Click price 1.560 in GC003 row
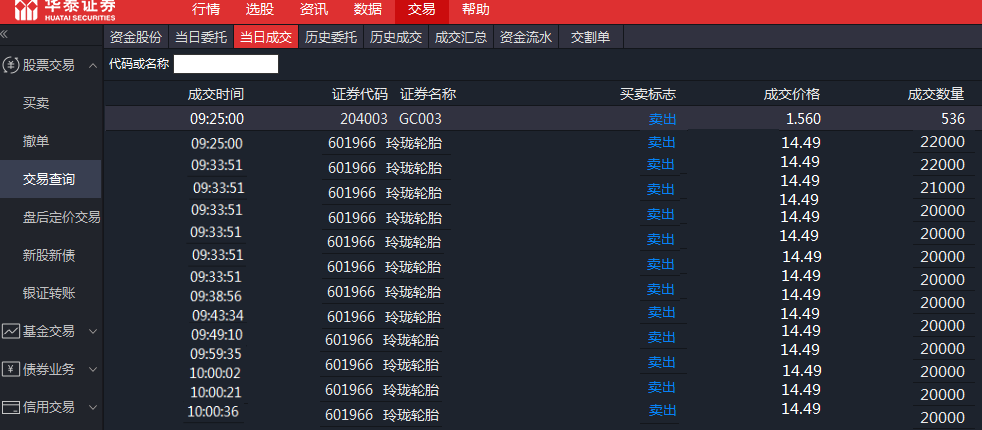The height and width of the screenshot is (430, 982). [x=804, y=119]
